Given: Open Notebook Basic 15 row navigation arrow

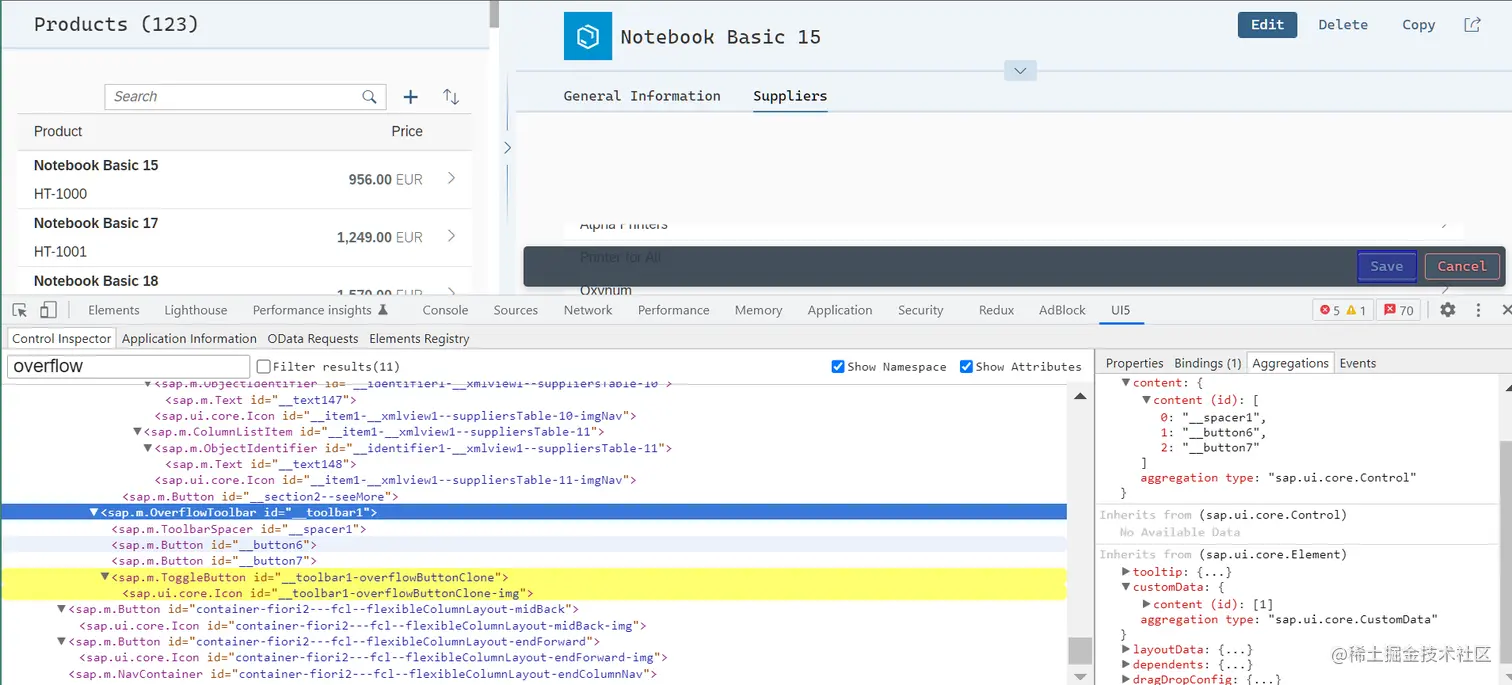Looking at the screenshot, I should point(451,178).
